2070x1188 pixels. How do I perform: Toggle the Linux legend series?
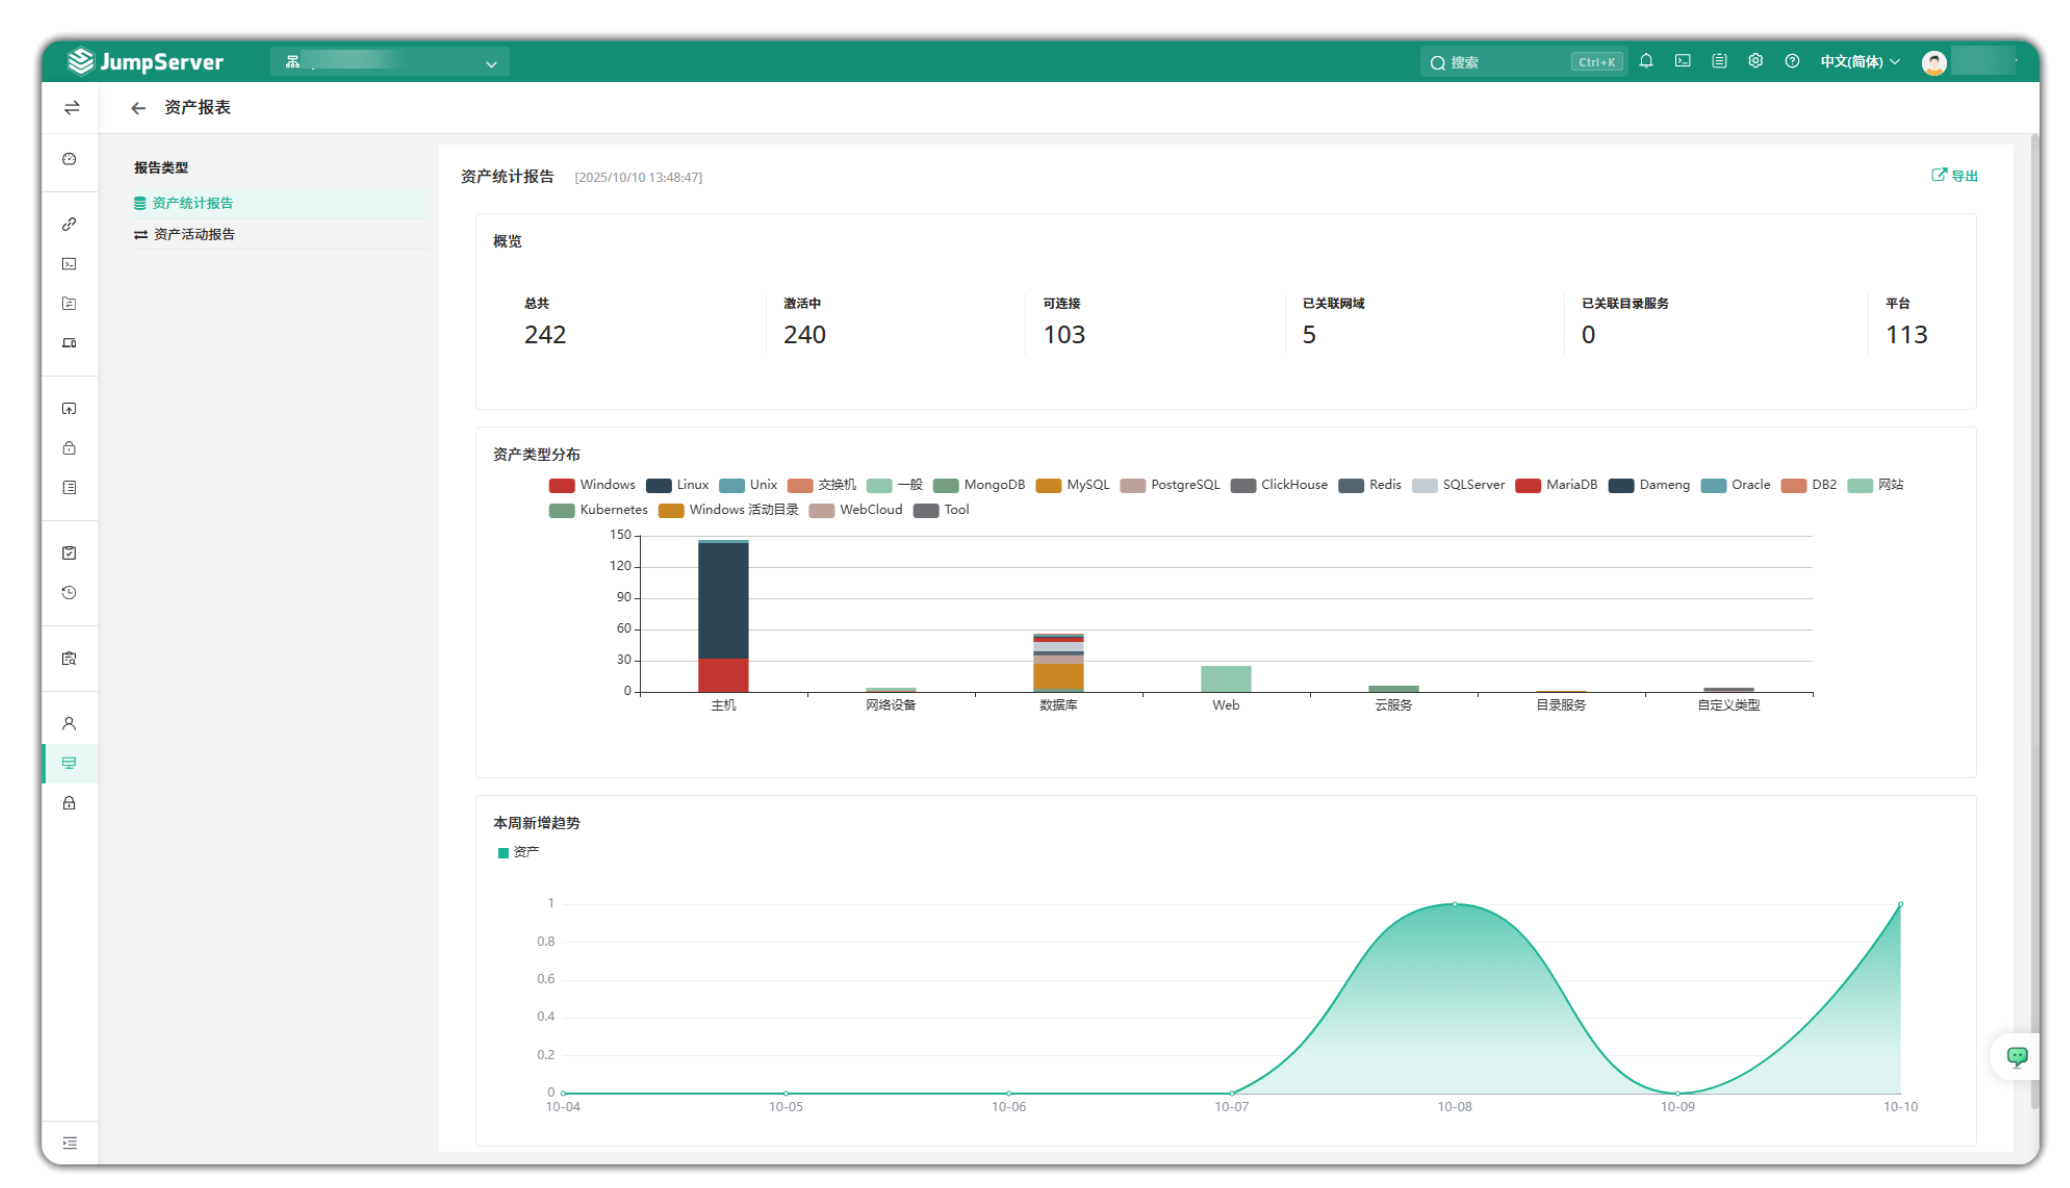(677, 485)
